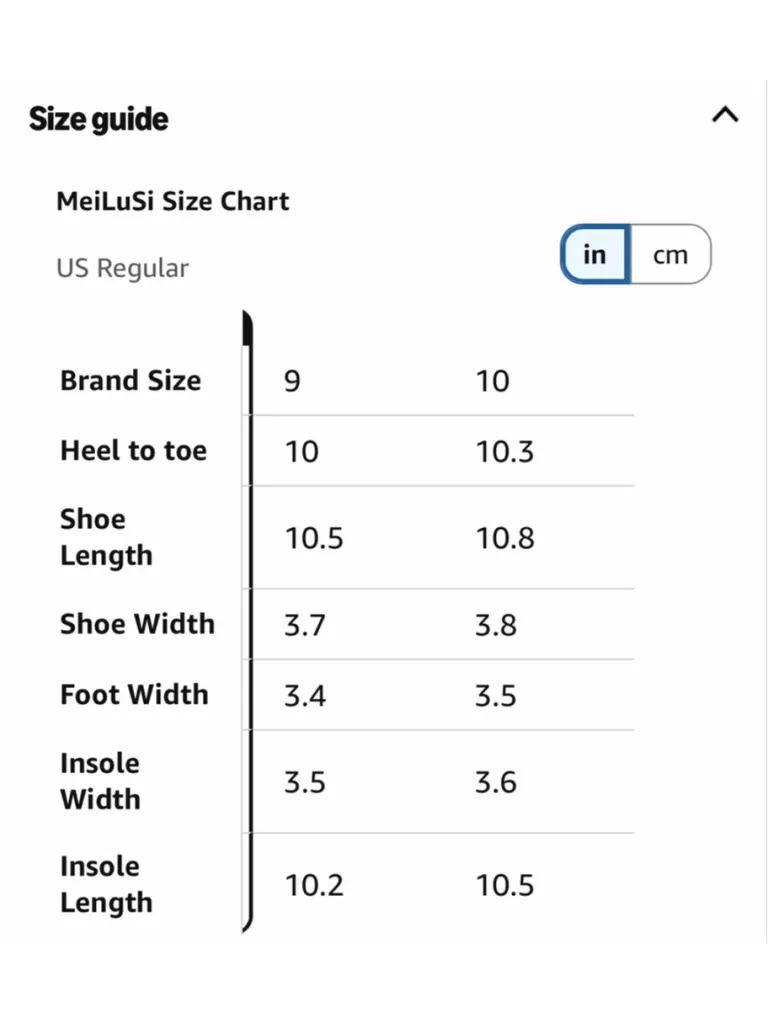The height and width of the screenshot is (1024, 768).
Task: Switch units to cm
Action: coord(671,255)
